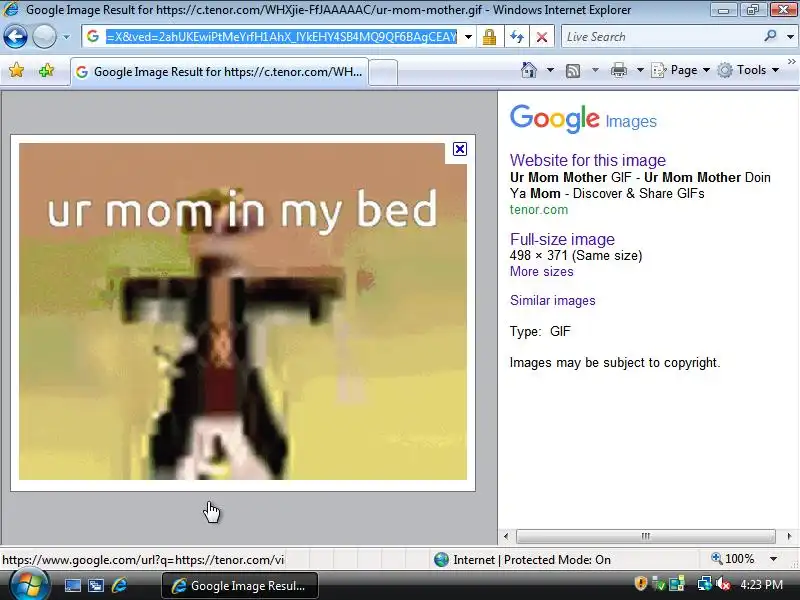Click Show Desktop quick launch icon

click(72, 586)
